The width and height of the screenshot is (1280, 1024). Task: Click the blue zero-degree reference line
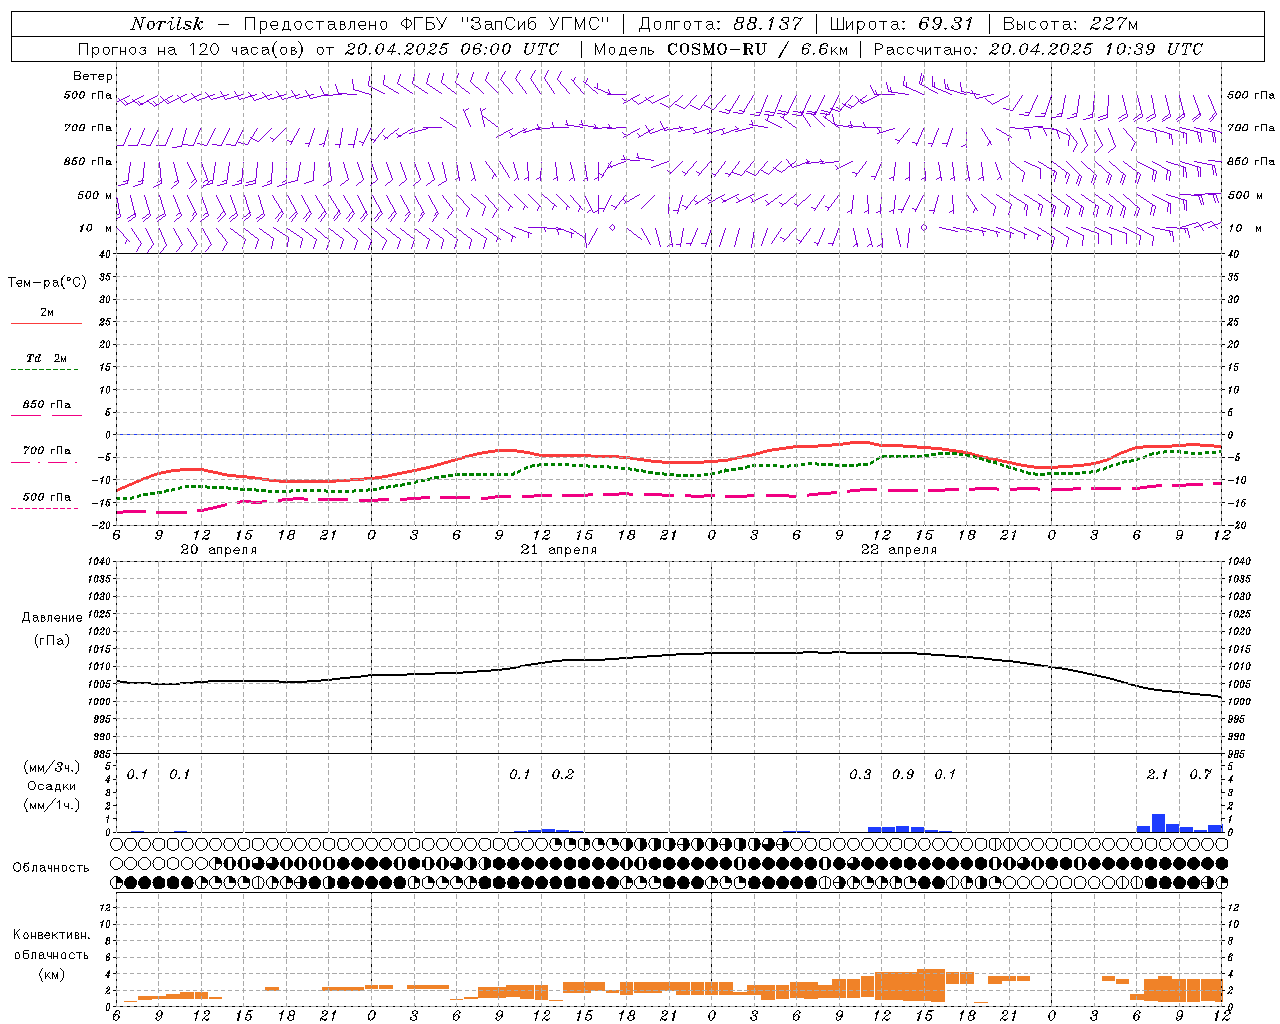(x=668, y=434)
